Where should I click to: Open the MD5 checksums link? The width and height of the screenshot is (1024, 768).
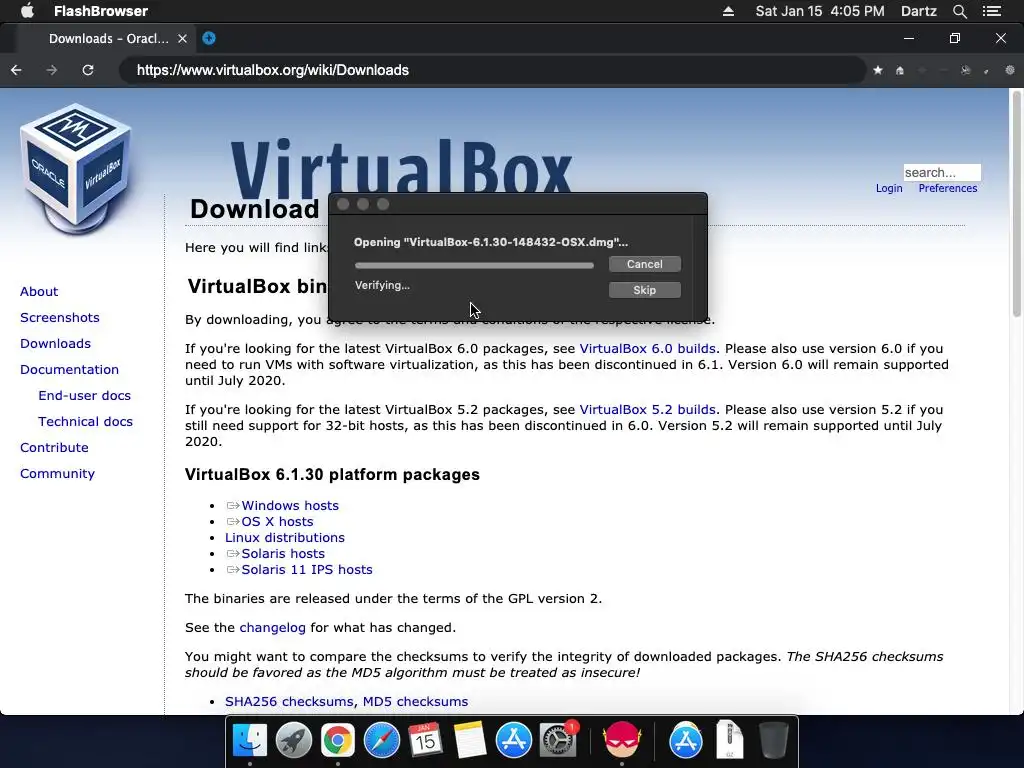tap(415, 701)
